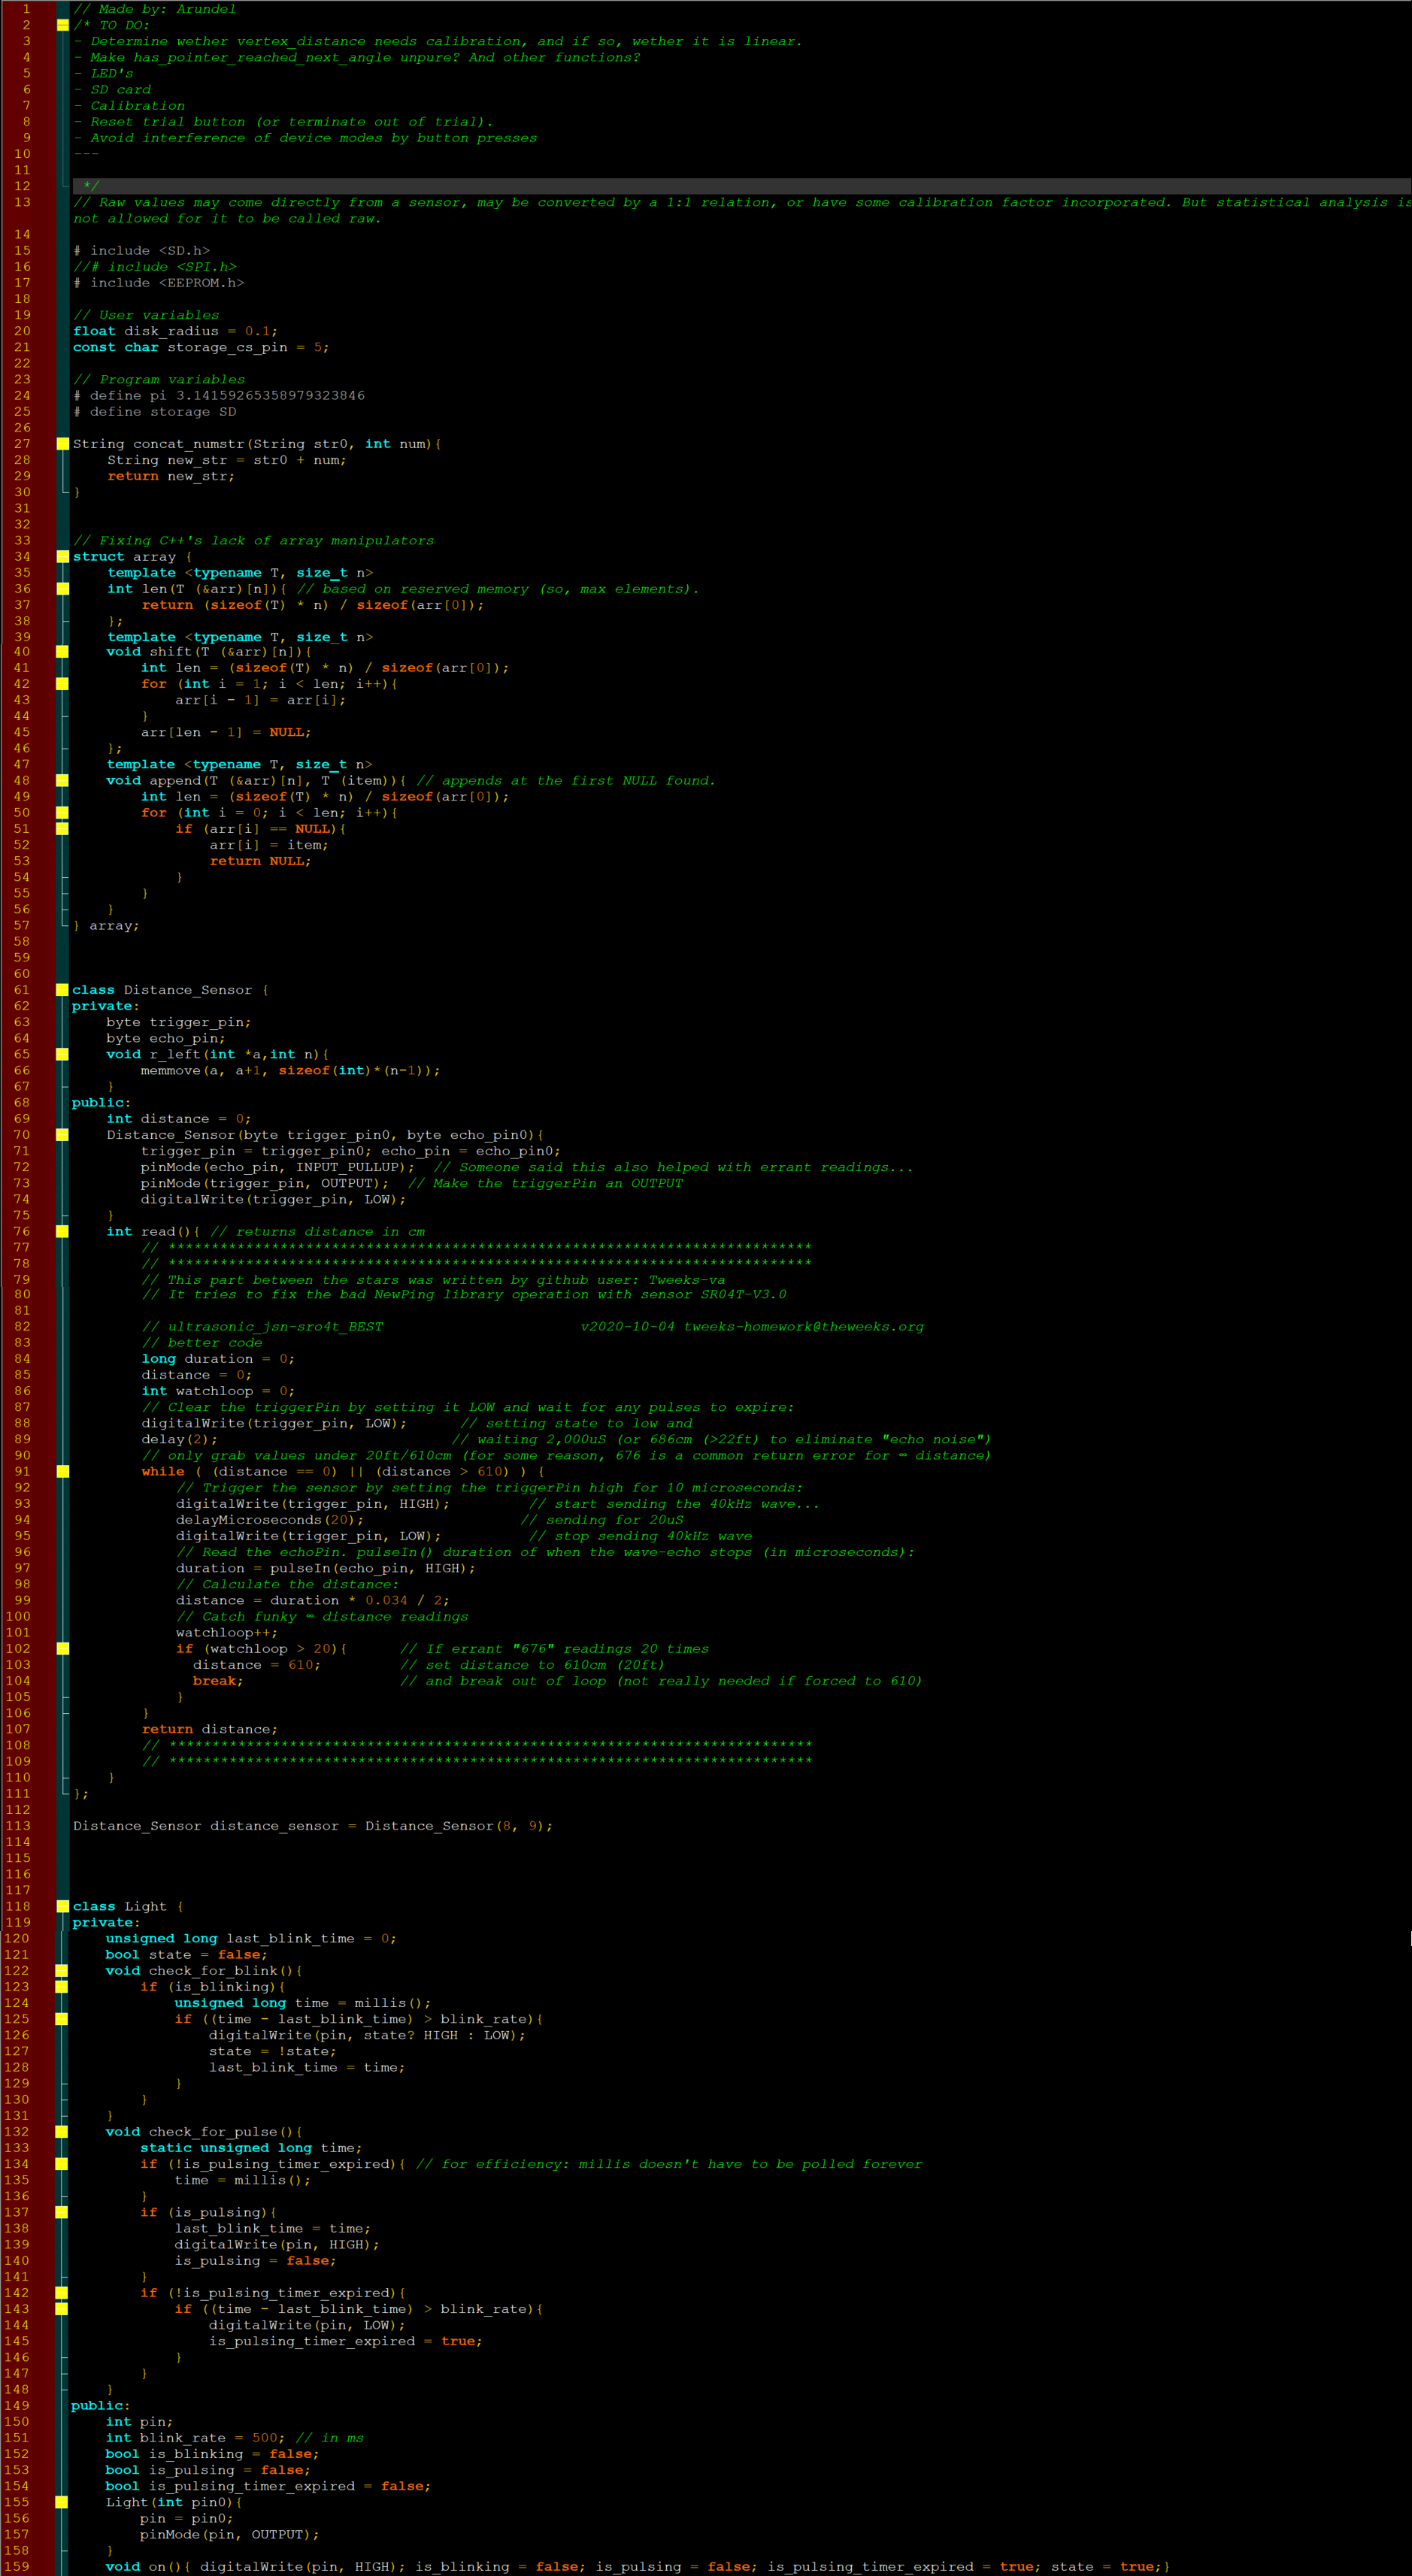Collapse the while distance loop fold marker
This screenshot has width=1412, height=2576.
click(x=62, y=1471)
